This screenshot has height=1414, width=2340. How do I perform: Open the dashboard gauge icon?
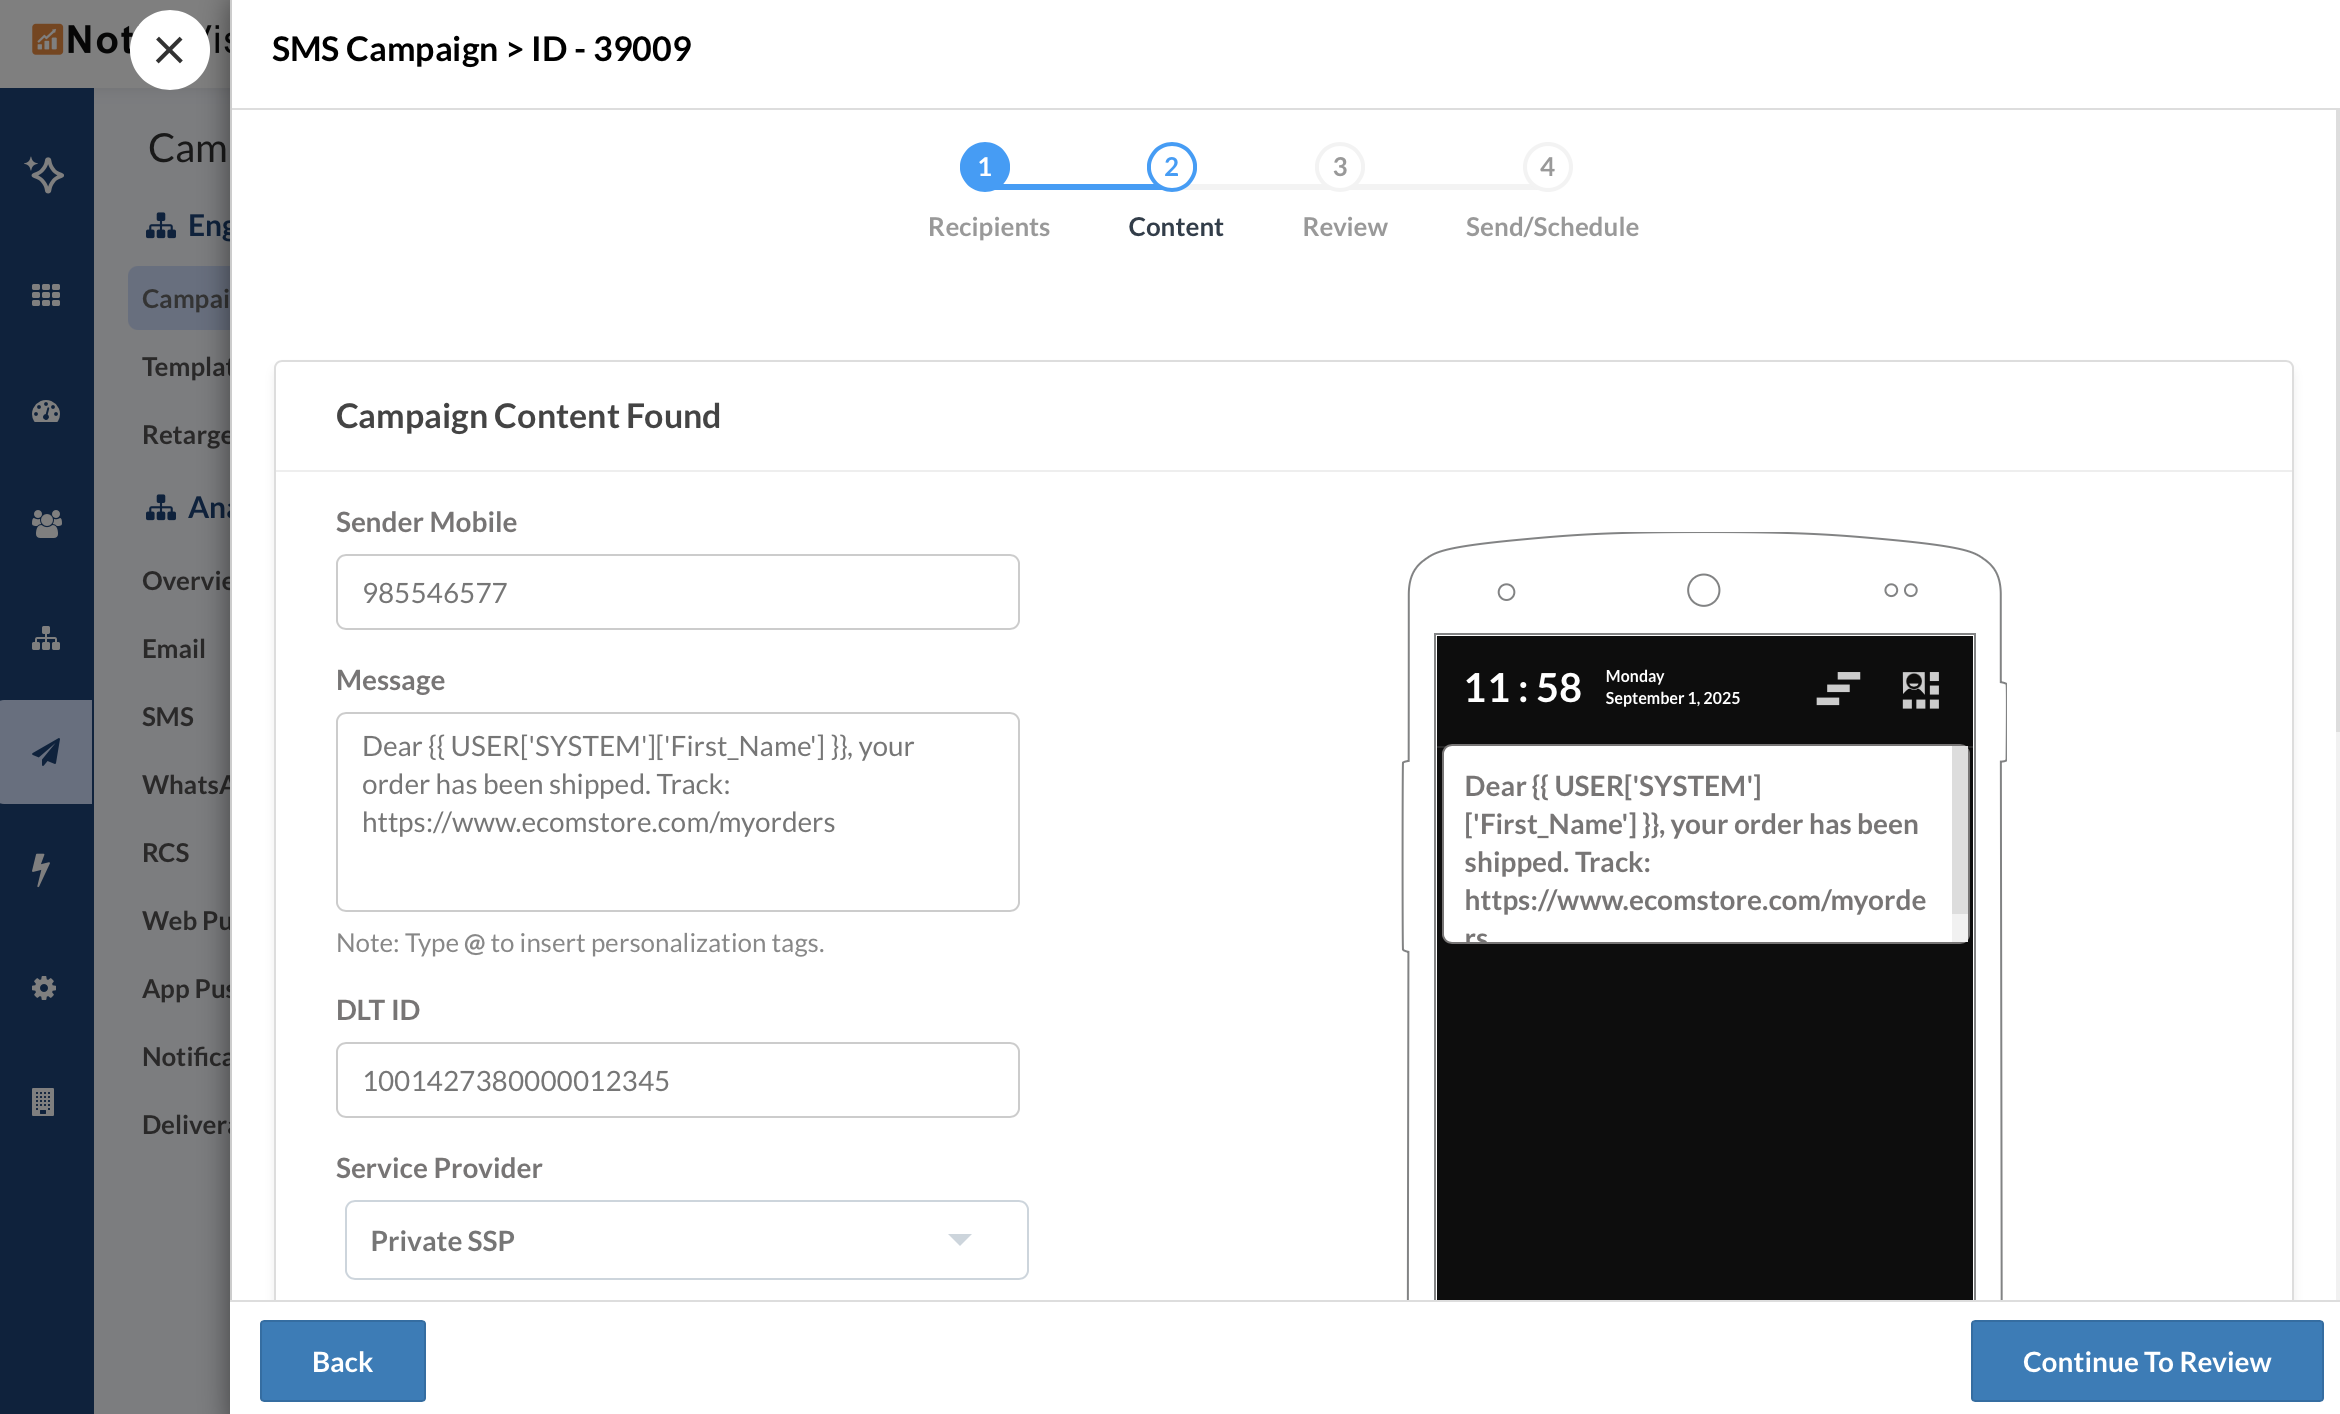pos(45,411)
